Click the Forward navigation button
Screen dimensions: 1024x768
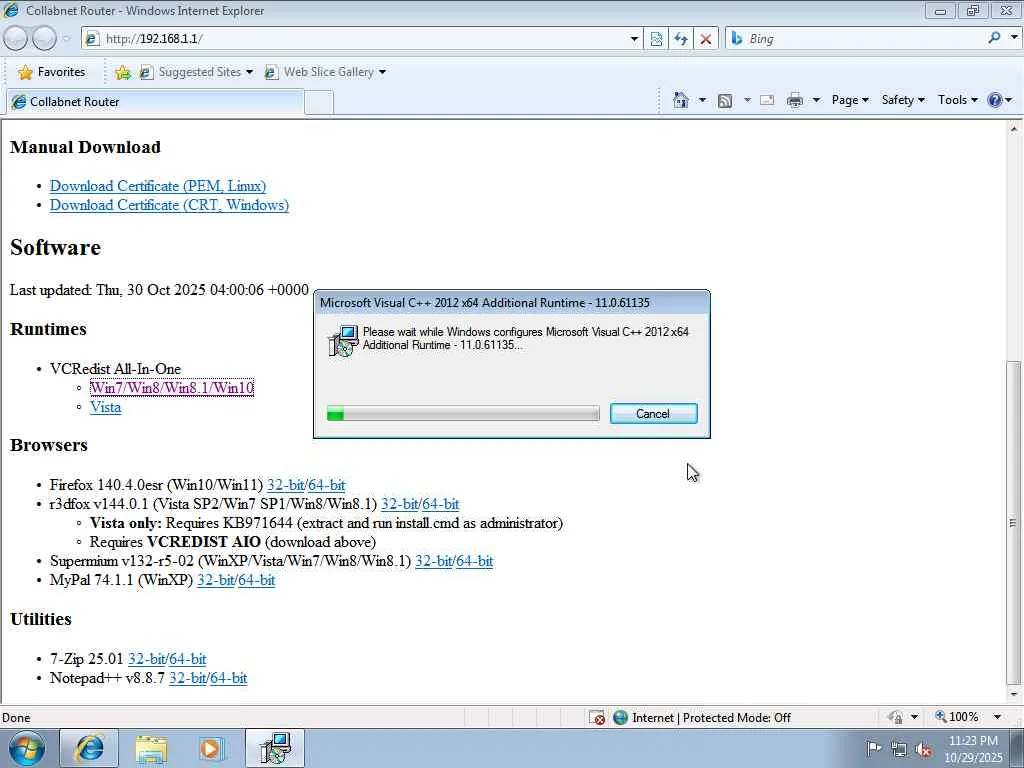click(x=44, y=39)
